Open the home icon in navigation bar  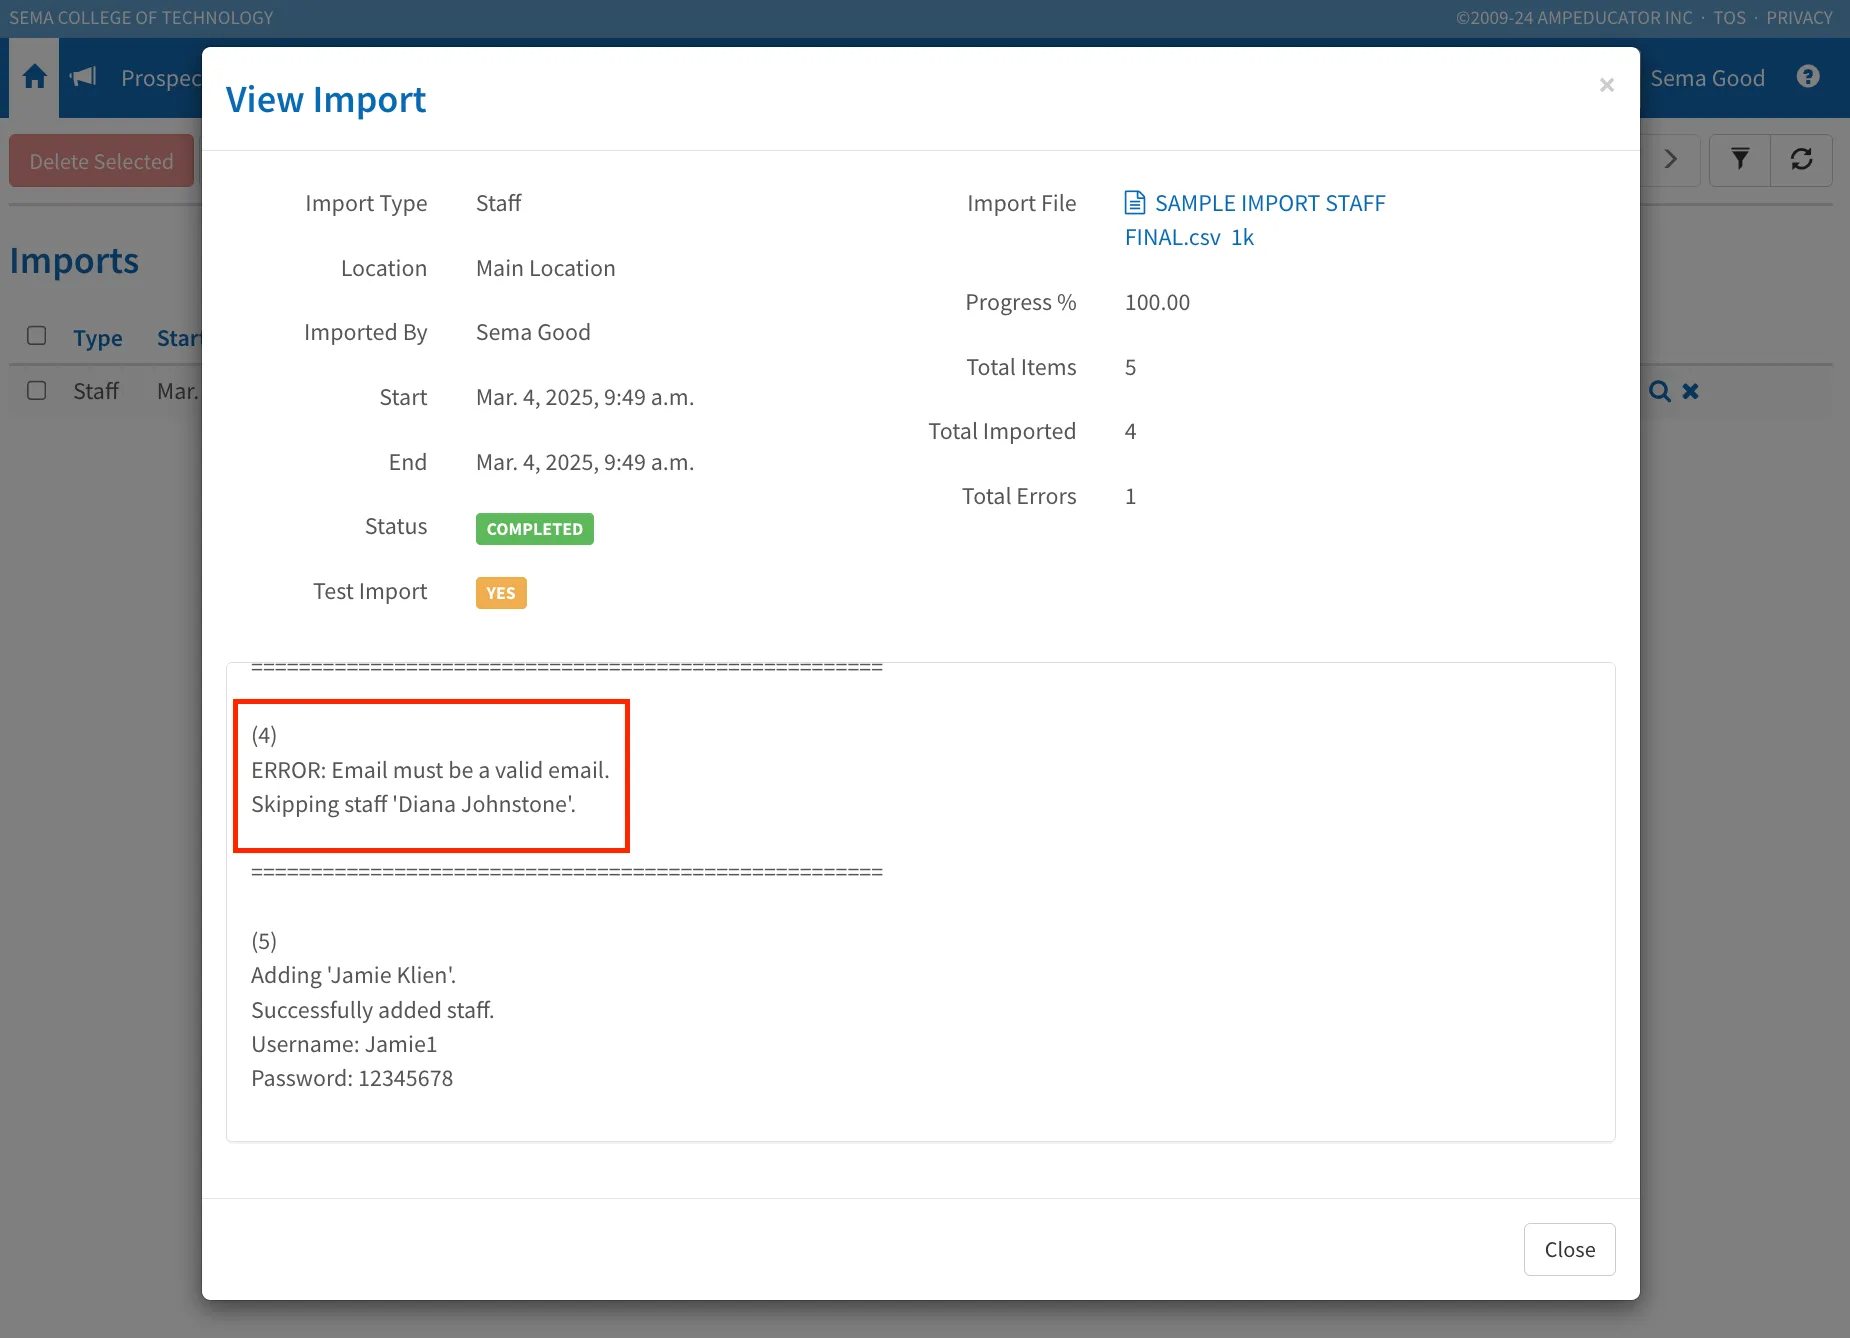pyautogui.click(x=34, y=77)
